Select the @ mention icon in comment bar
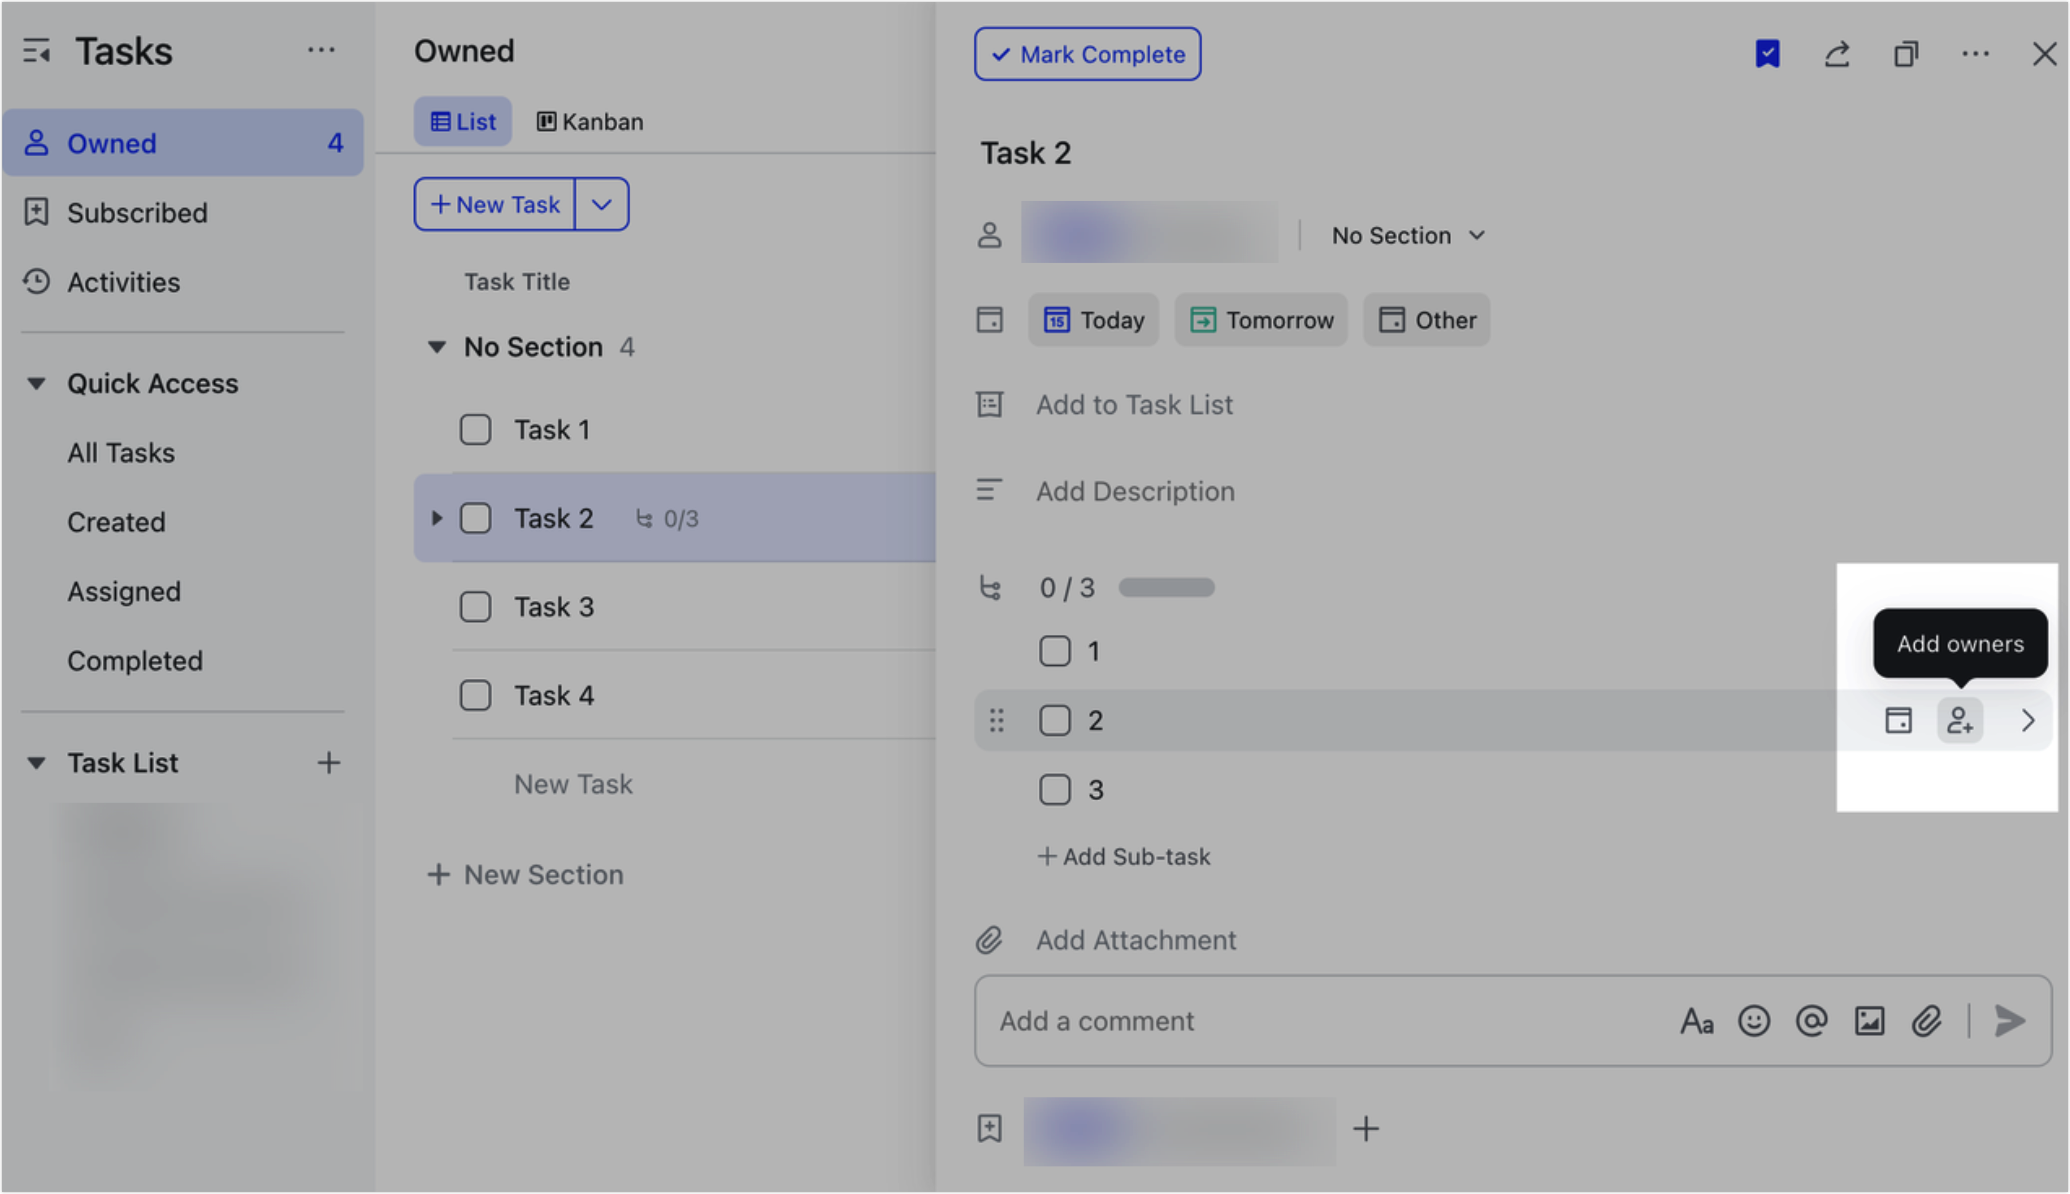 tap(1811, 1021)
